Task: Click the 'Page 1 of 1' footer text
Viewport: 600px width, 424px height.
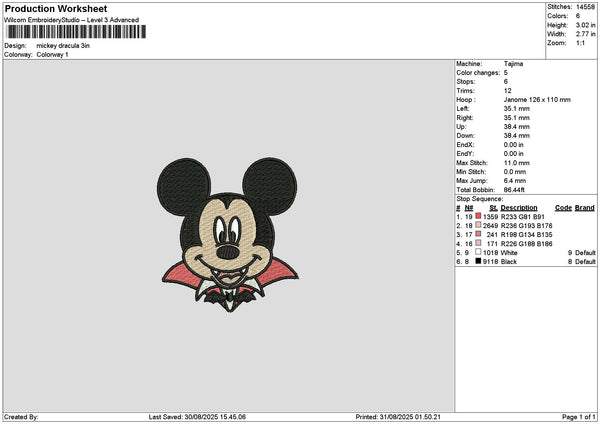Action: click(579, 417)
